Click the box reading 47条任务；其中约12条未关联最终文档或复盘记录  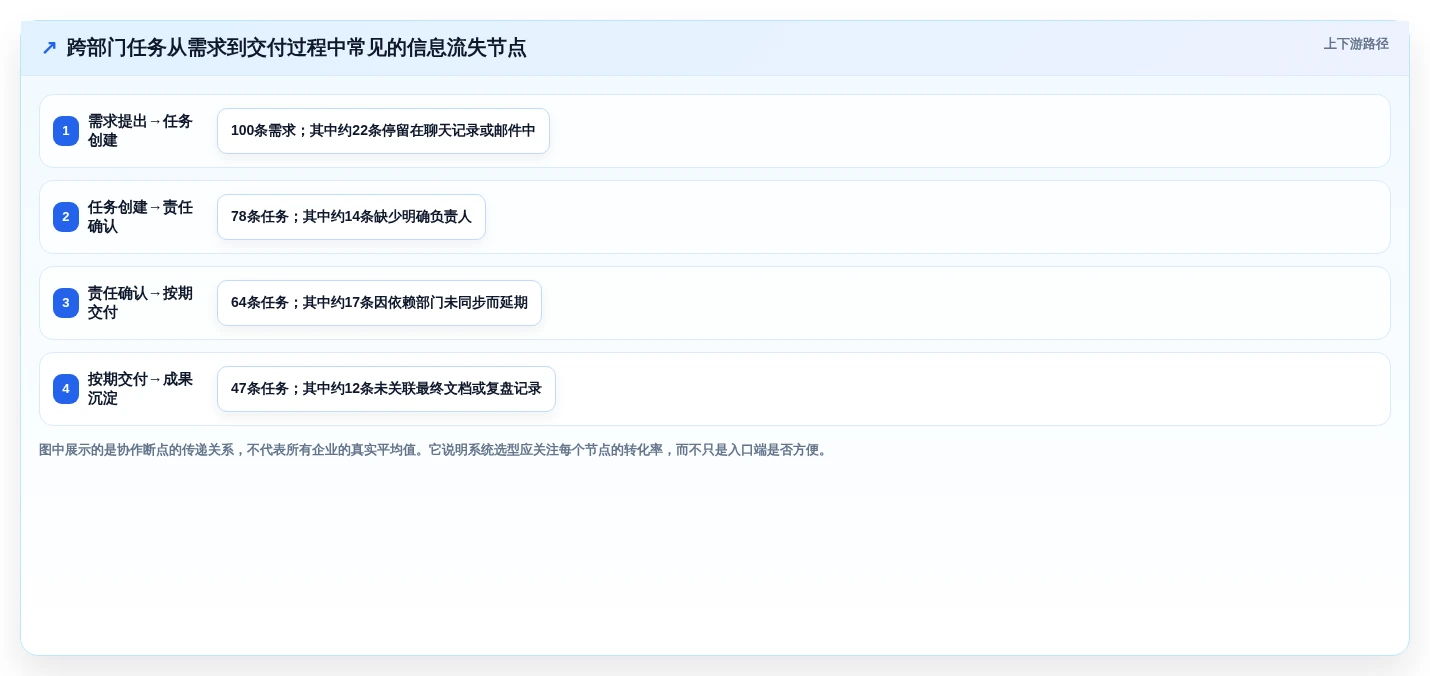(x=386, y=389)
